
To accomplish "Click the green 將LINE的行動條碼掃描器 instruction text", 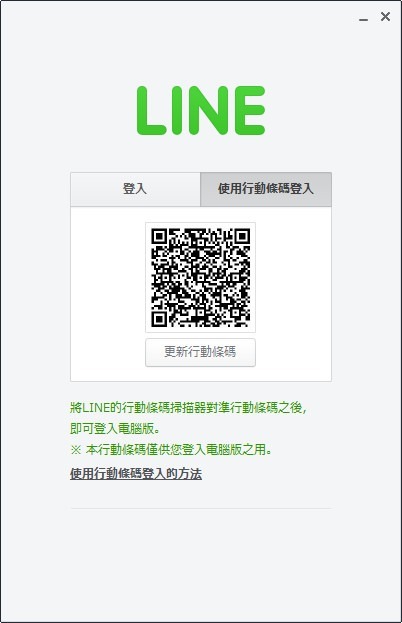I will coord(188,408).
